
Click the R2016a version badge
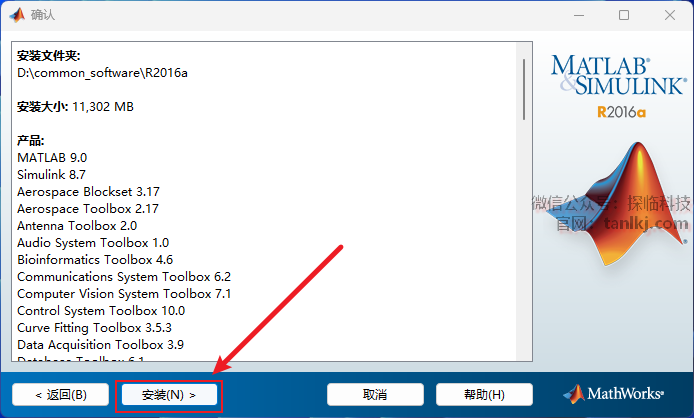(x=621, y=112)
